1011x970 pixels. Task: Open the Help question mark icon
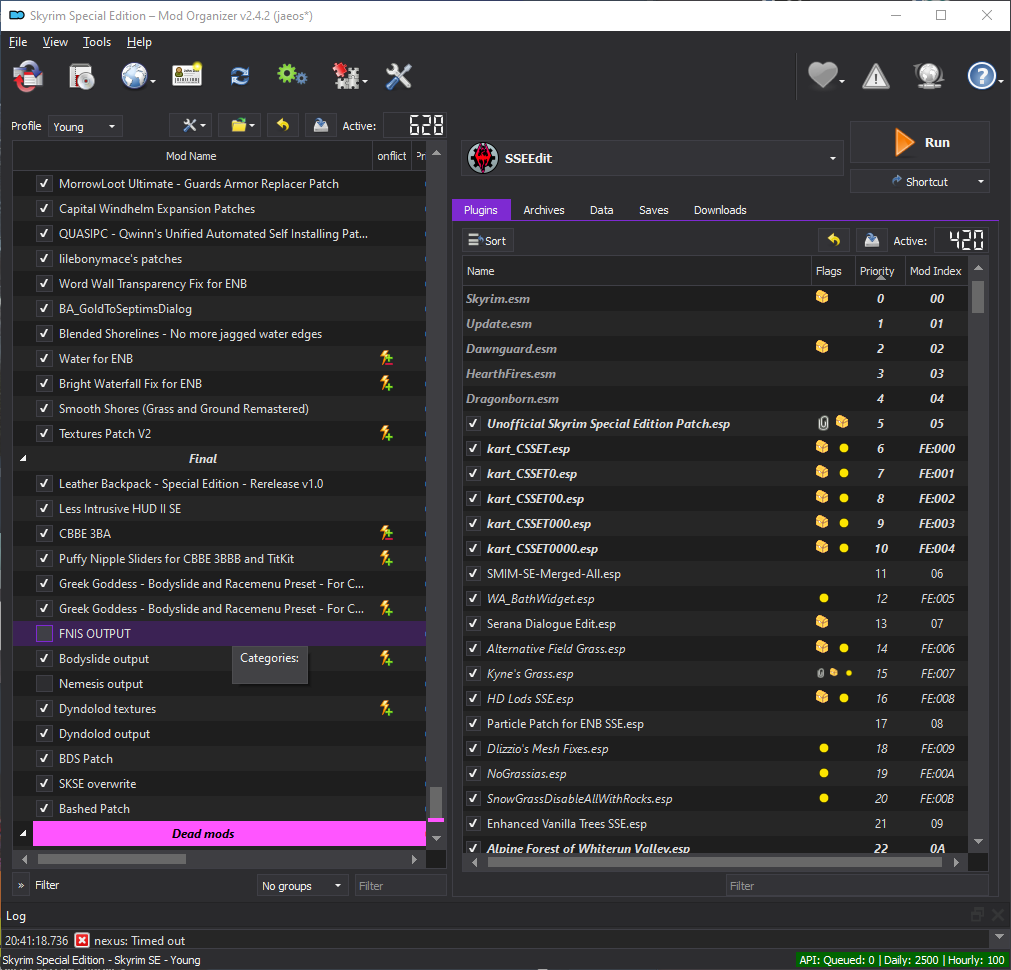981,76
